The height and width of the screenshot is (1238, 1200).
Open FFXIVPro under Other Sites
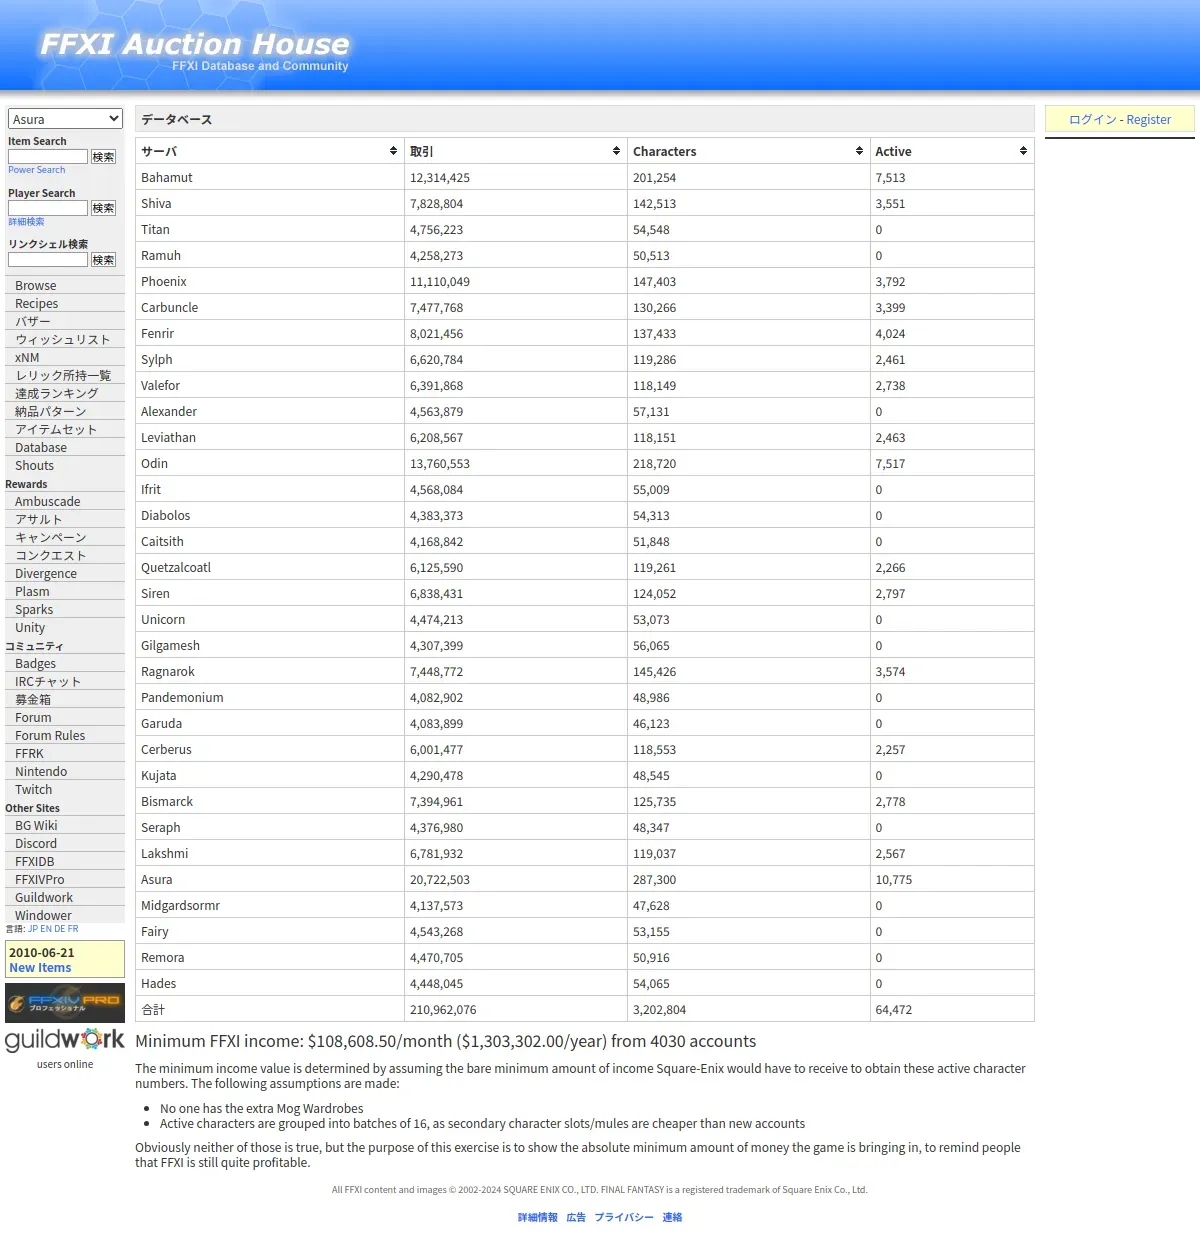65,879
